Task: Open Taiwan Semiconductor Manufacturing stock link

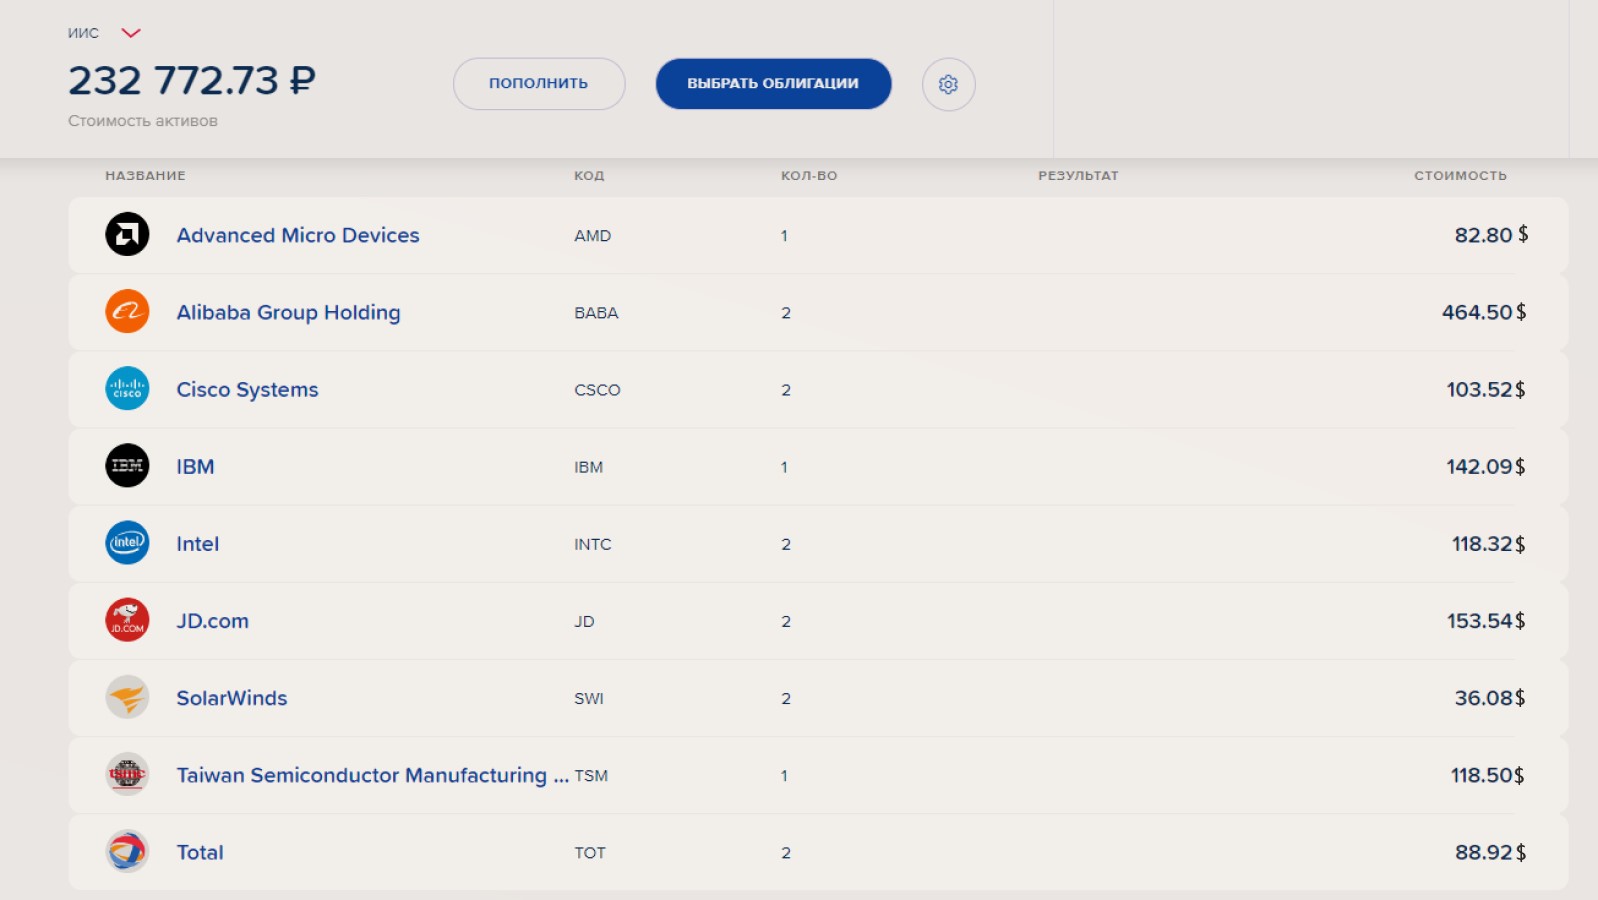Action: click(372, 775)
